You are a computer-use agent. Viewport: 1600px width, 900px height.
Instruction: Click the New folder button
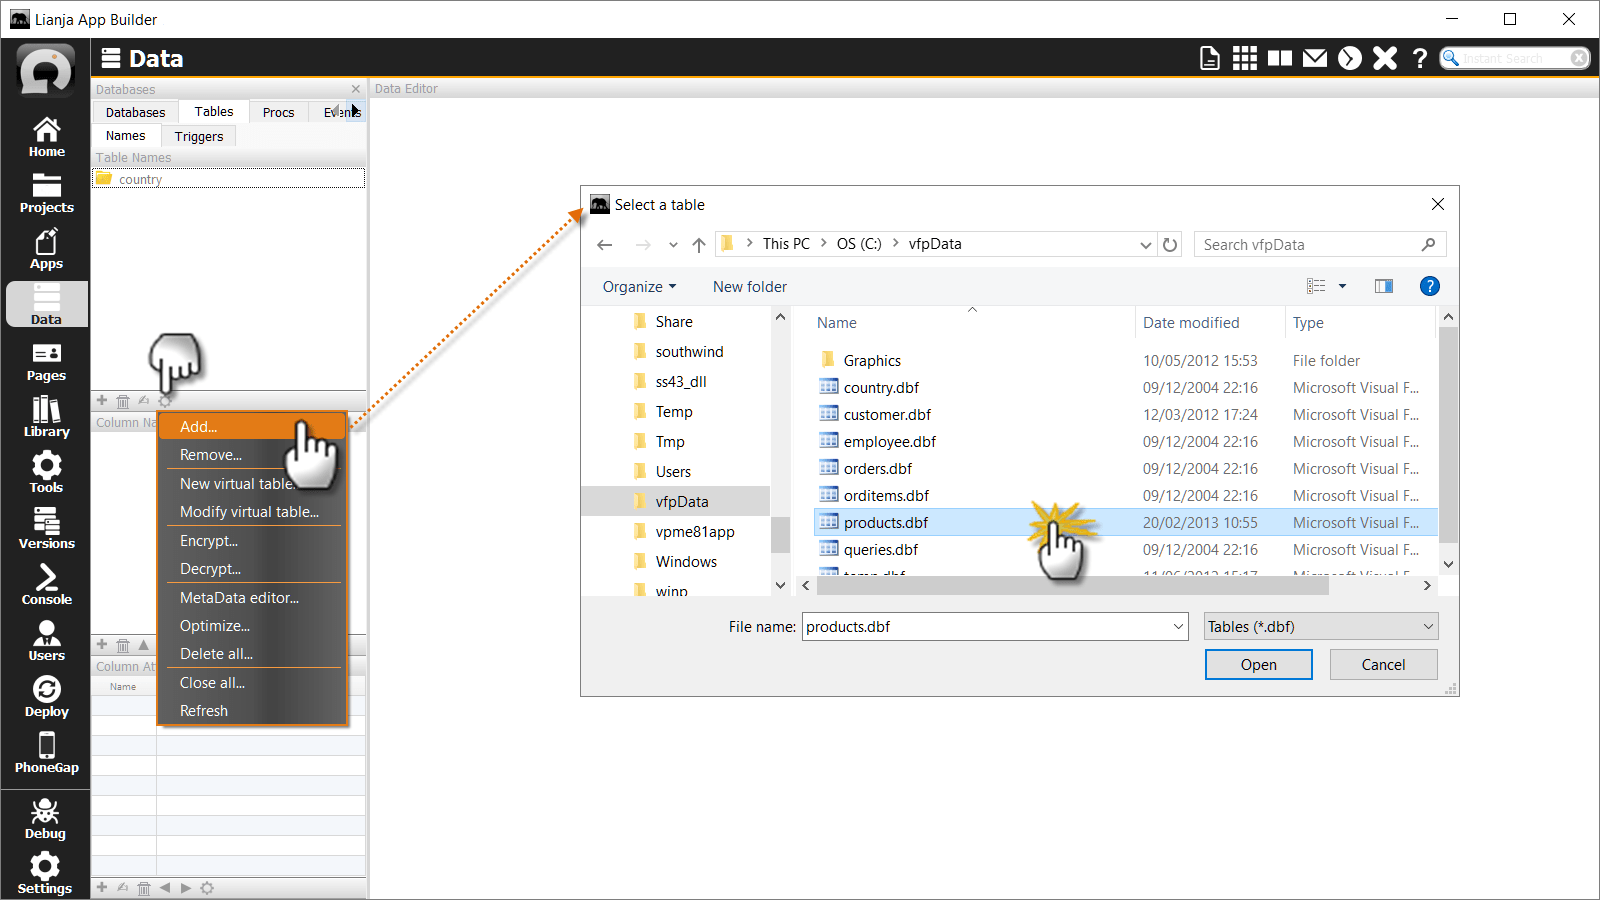749,286
